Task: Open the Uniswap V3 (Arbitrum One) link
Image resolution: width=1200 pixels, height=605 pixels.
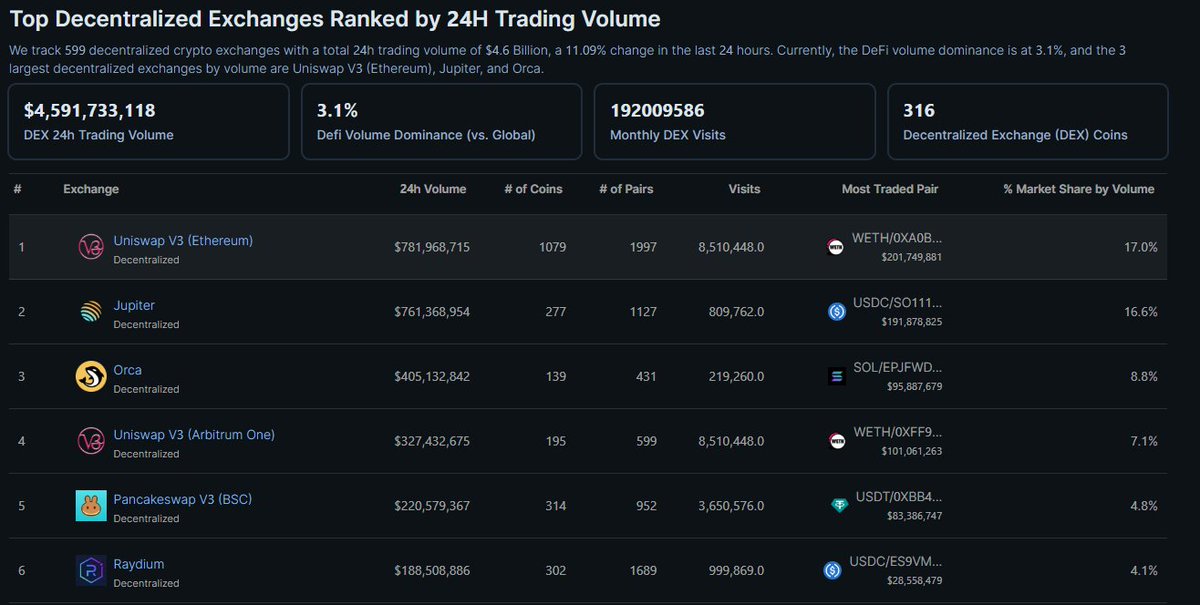Action: coord(194,435)
